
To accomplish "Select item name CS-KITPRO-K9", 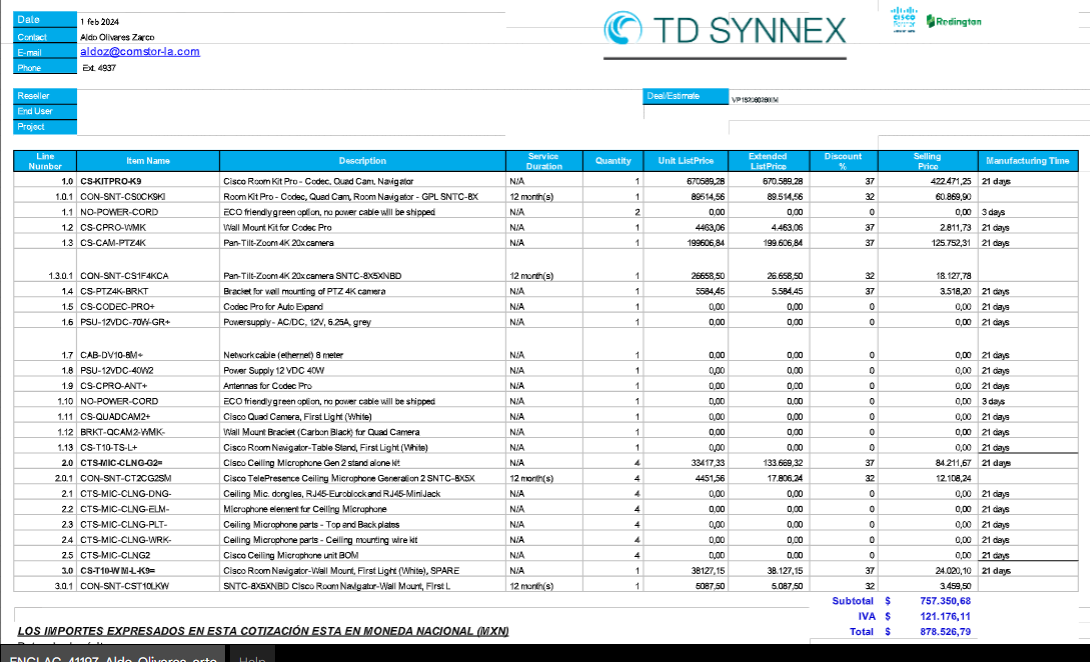I will tap(111, 181).
